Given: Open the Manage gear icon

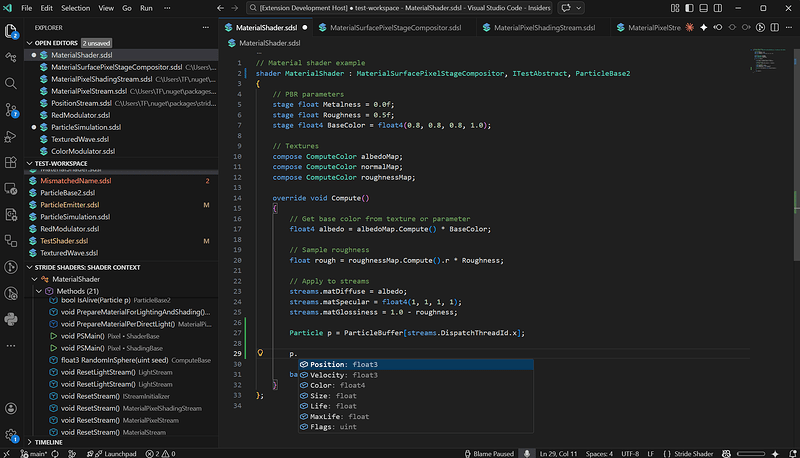Looking at the screenshot, I should 12,435.
